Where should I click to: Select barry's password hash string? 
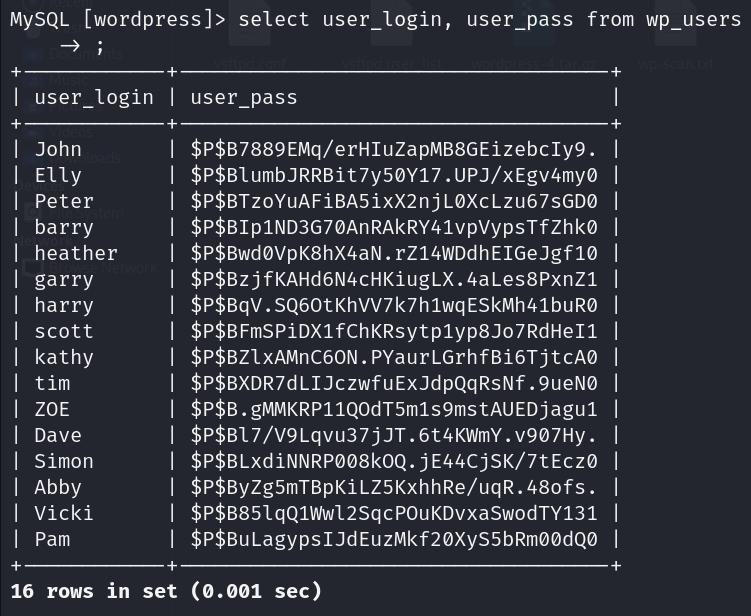tap(394, 227)
